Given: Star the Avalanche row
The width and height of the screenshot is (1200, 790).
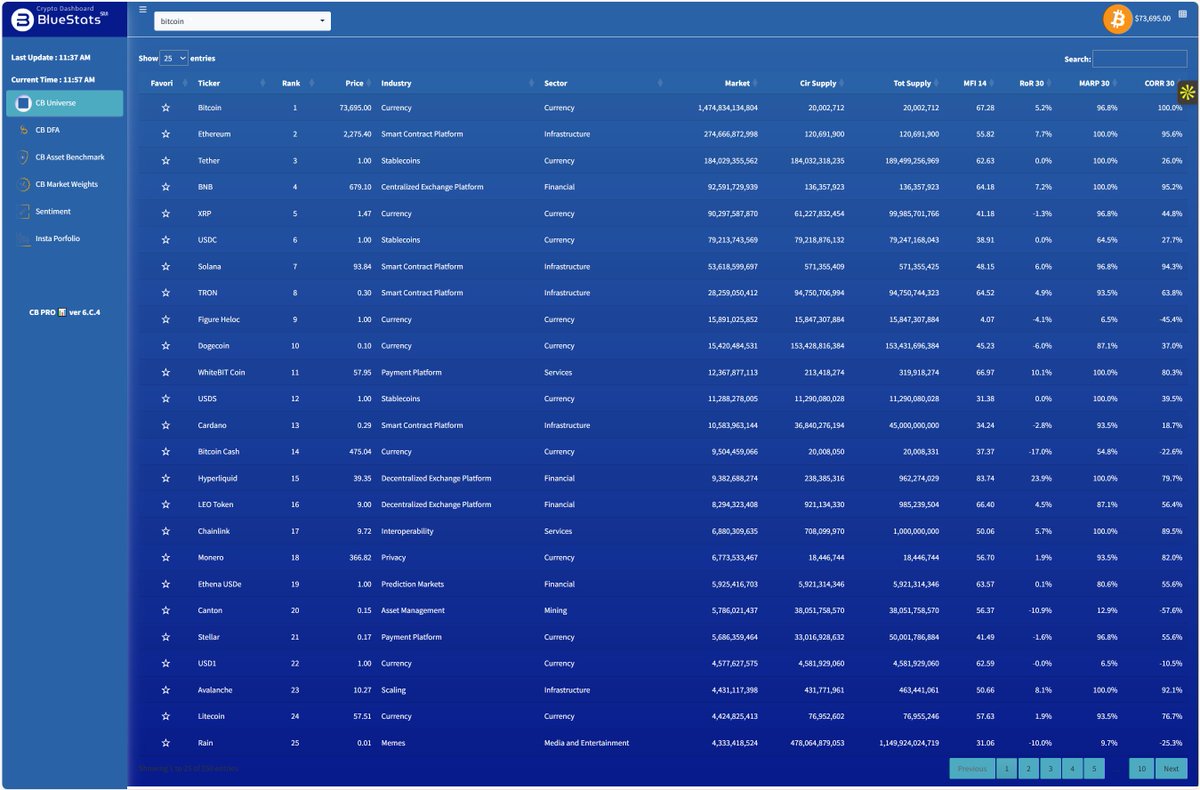Looking at the screenshot, I should [166, 690].
